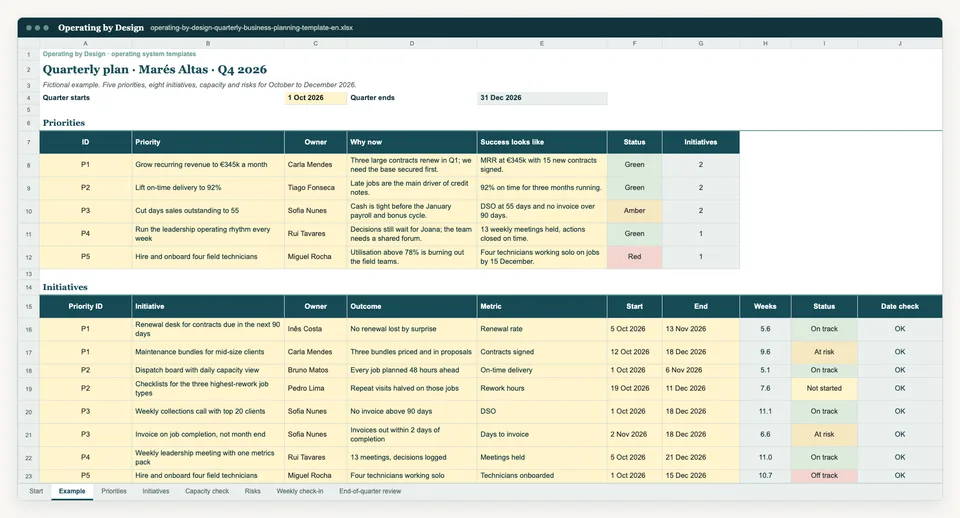Image resolution: width=960 pixels, height=518 pixels.
Task: Select 'Run the leadership operating rhythm' cell
Action: 208,234
